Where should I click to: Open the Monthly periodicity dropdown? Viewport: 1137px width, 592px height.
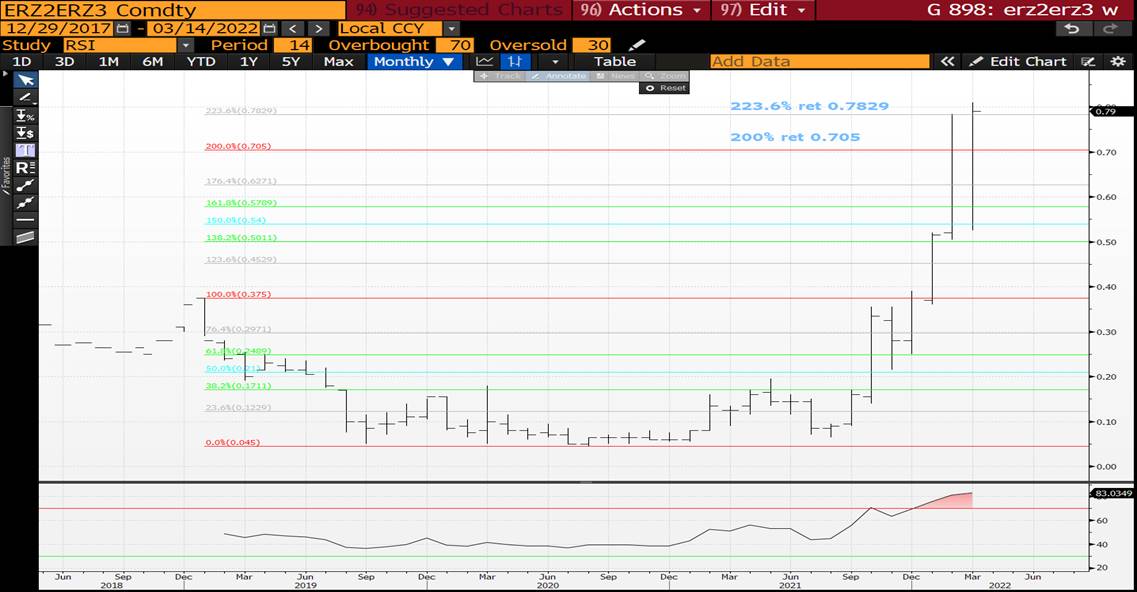pyautogui.click(x=414, y=62)
